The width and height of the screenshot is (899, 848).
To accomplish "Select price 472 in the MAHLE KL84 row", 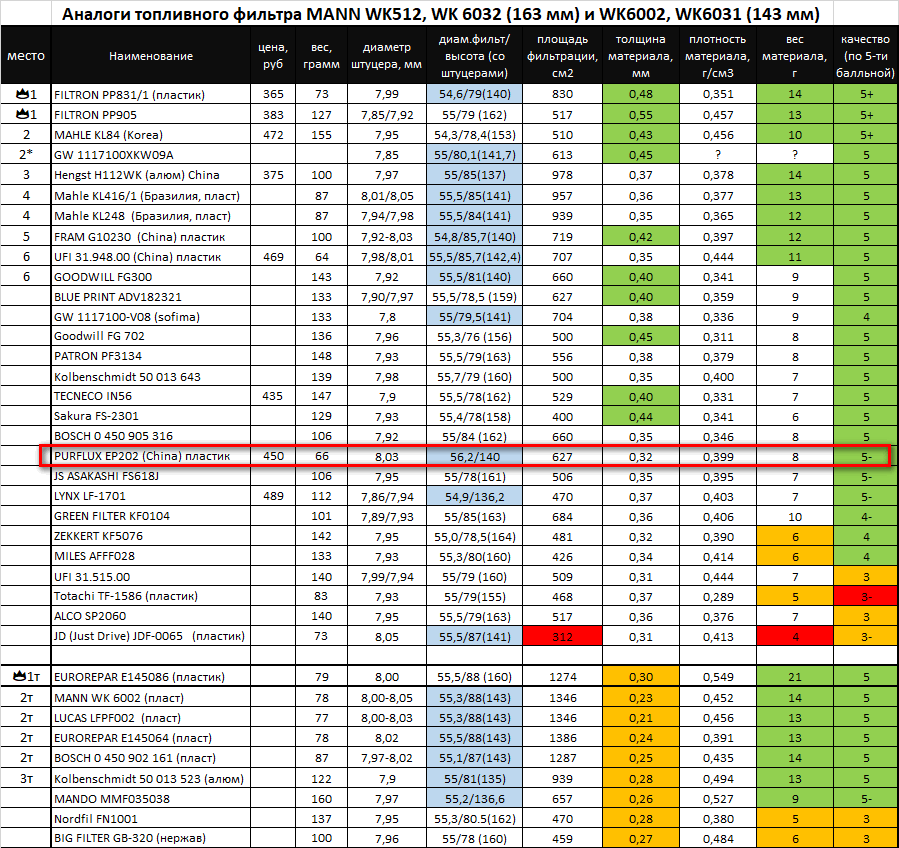I will click(x=273, y=135).
